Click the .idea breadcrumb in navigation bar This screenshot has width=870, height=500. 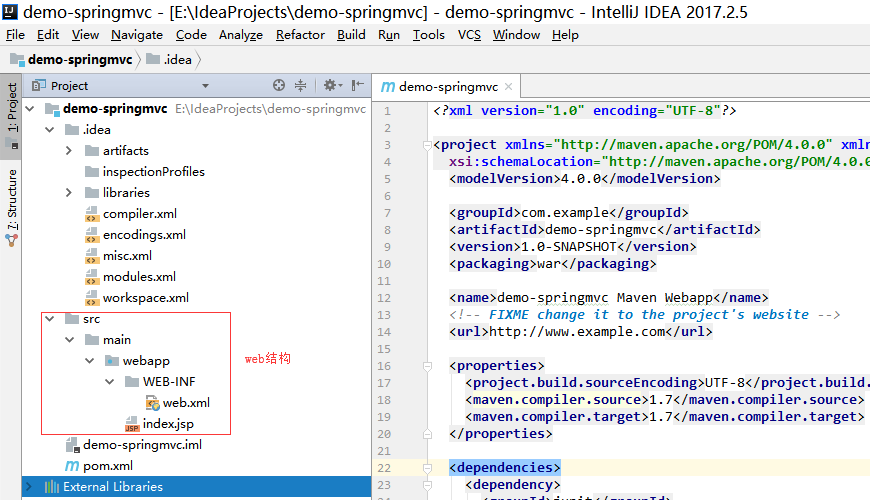(169, 59)
